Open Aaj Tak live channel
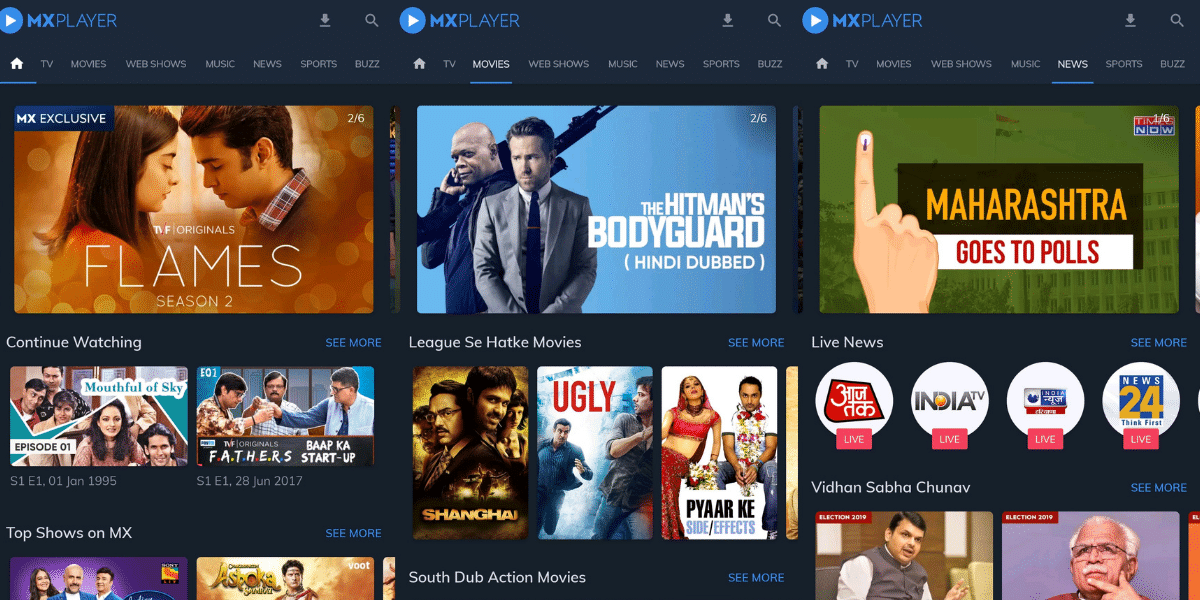Viewport: 1200px width, 600px height. click(x=854, y=401)
